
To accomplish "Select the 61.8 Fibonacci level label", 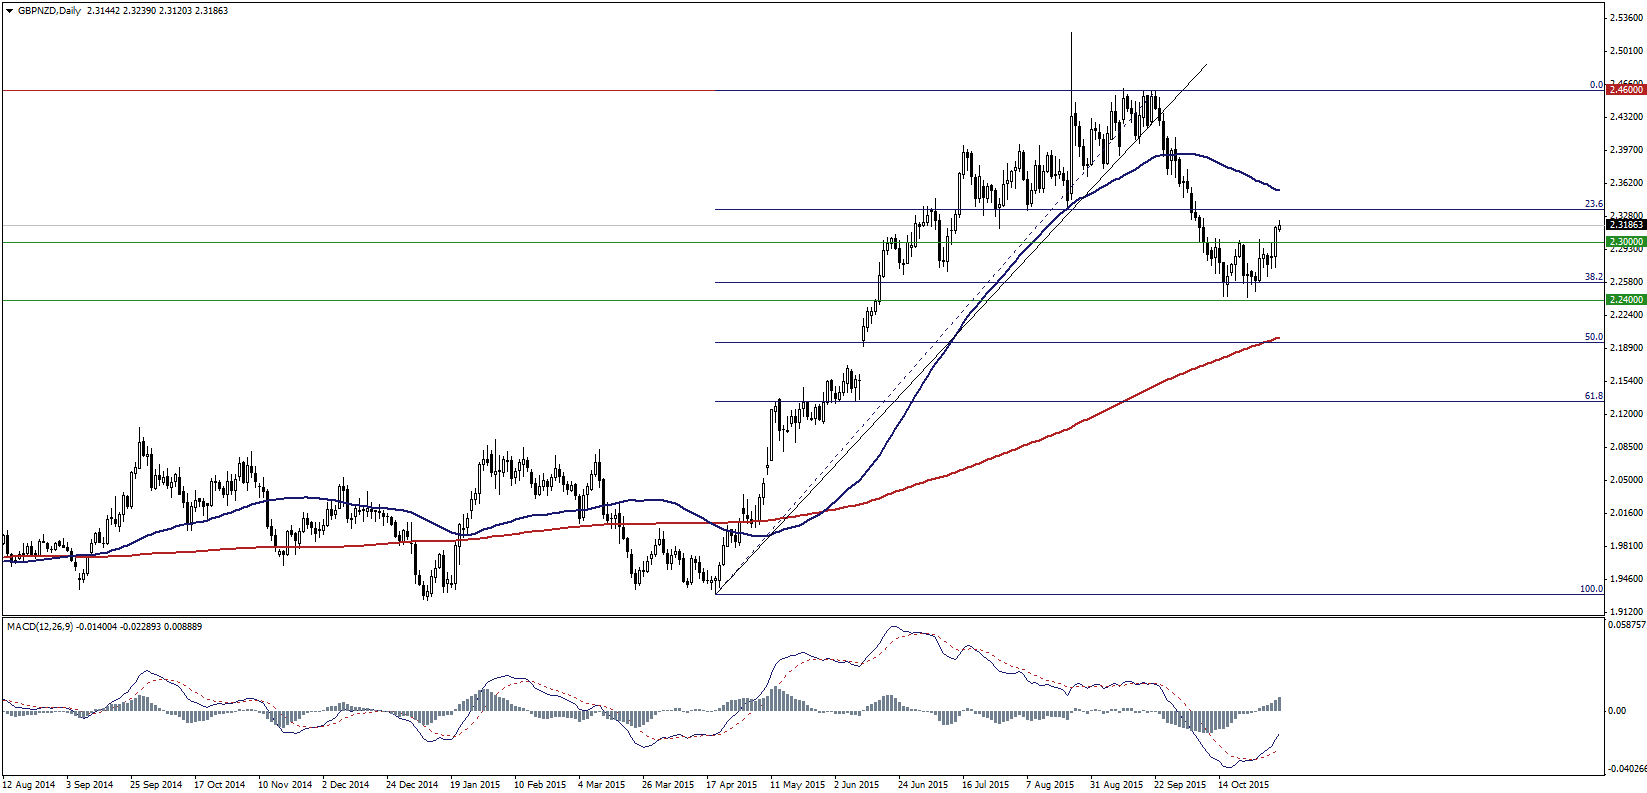I will tap(1594, 396).
